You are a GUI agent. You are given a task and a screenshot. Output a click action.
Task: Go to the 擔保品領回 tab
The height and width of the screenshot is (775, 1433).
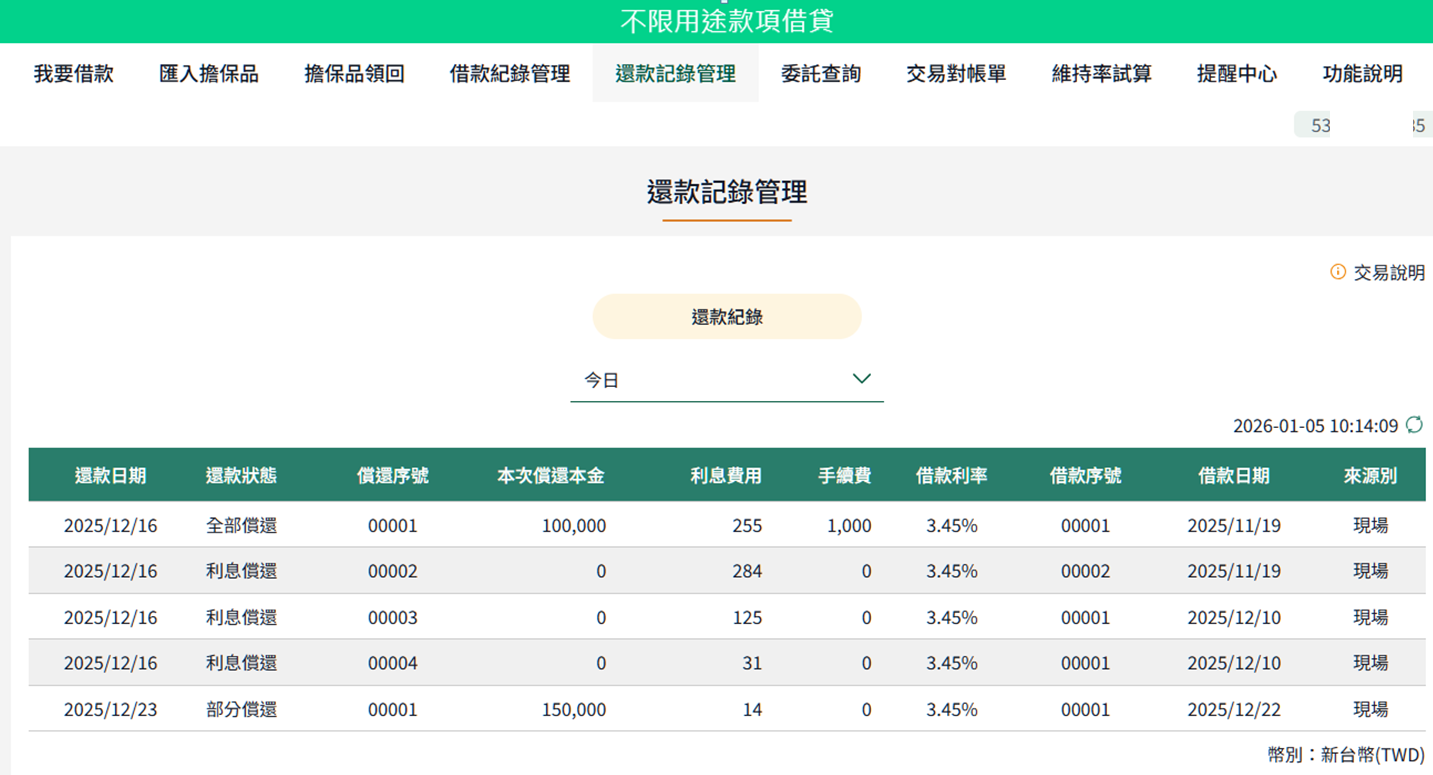pyautogui.click(x=354, y=73)
